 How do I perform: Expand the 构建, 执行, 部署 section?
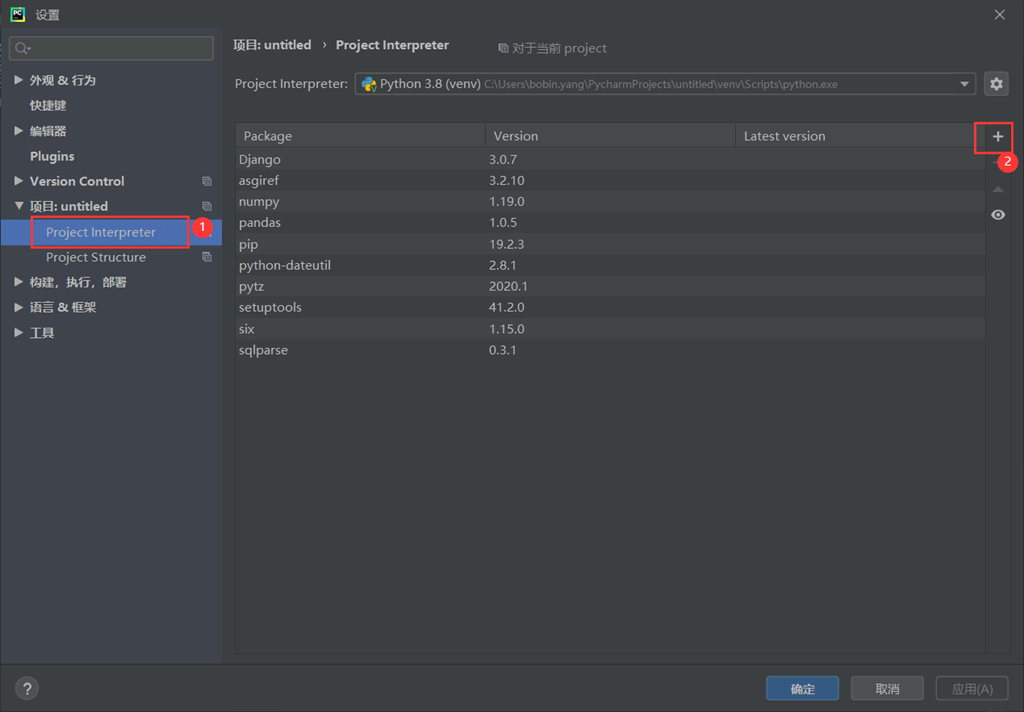click(18, 282)
